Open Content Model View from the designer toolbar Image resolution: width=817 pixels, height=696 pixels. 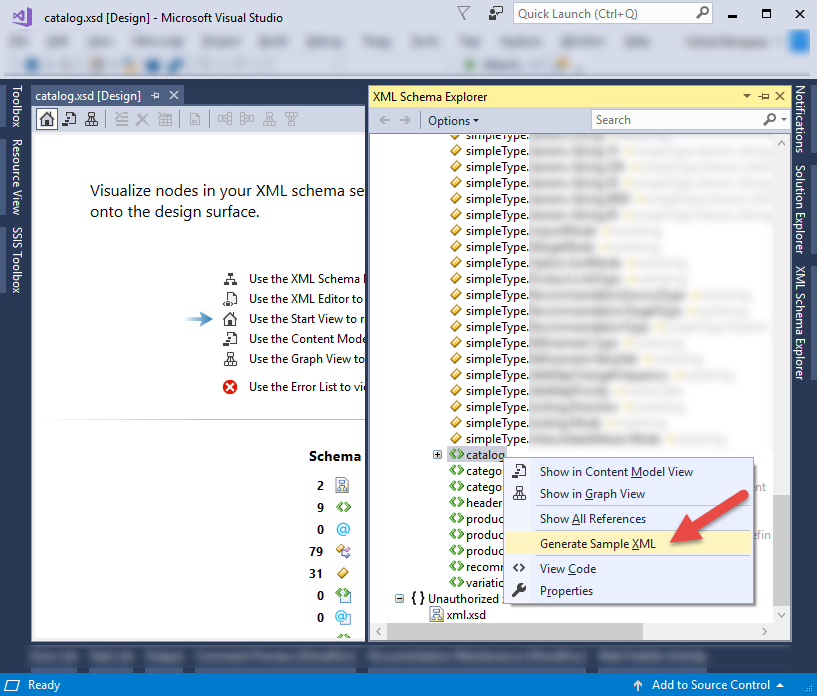[x=70, y=119]
